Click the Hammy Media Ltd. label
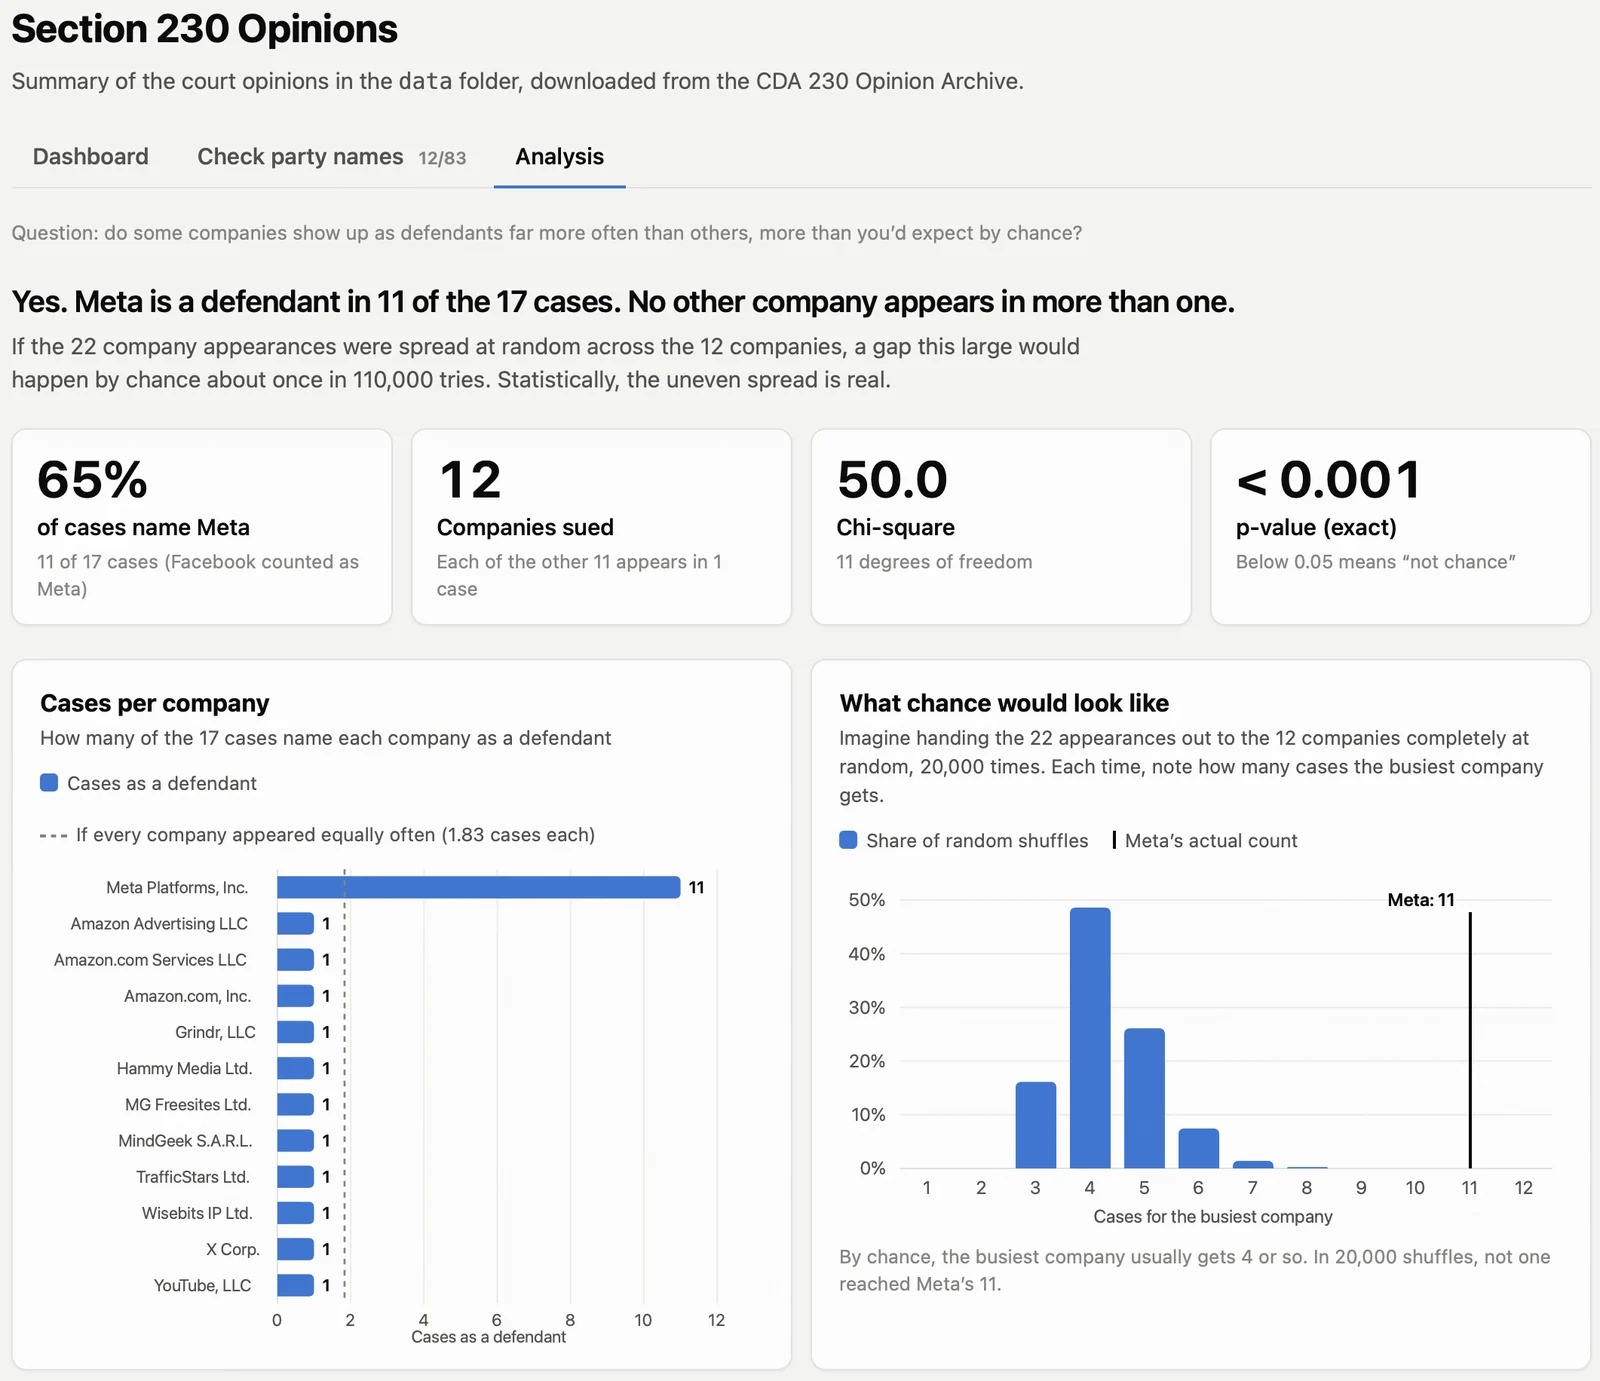The image size is (1600, 1381). click(x=184, y=1068)
